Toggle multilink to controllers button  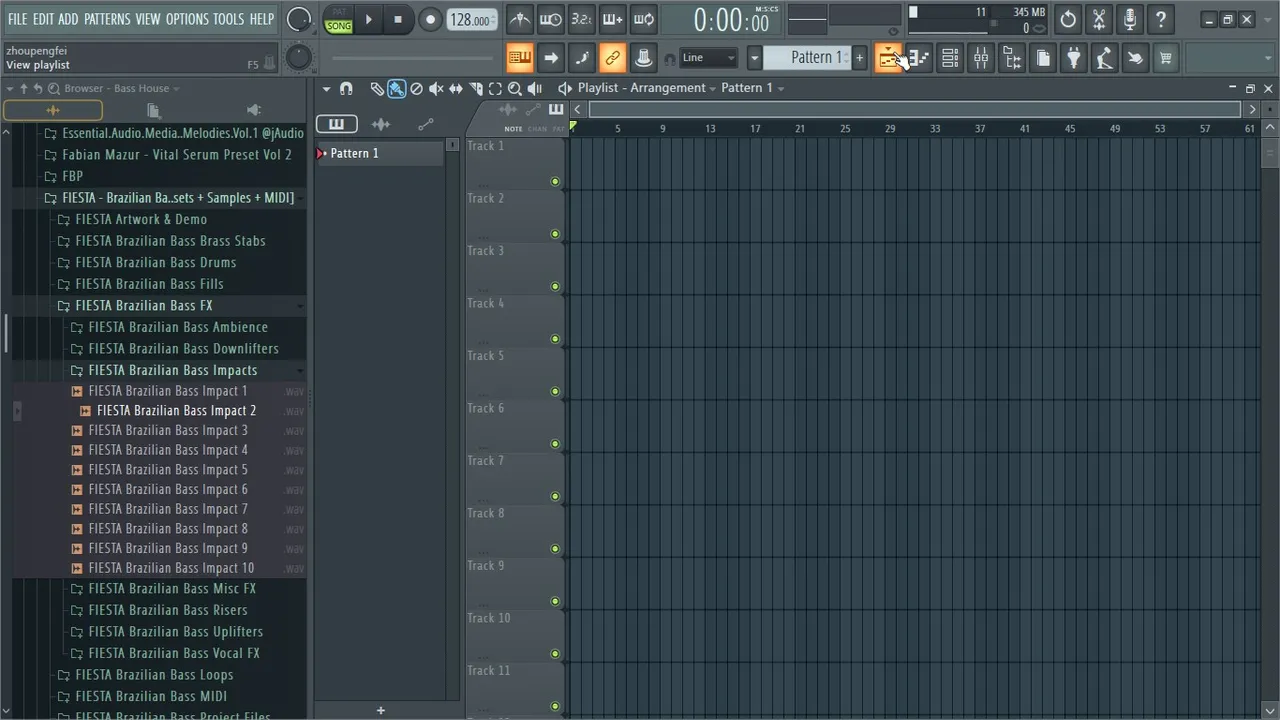point(613,58)
